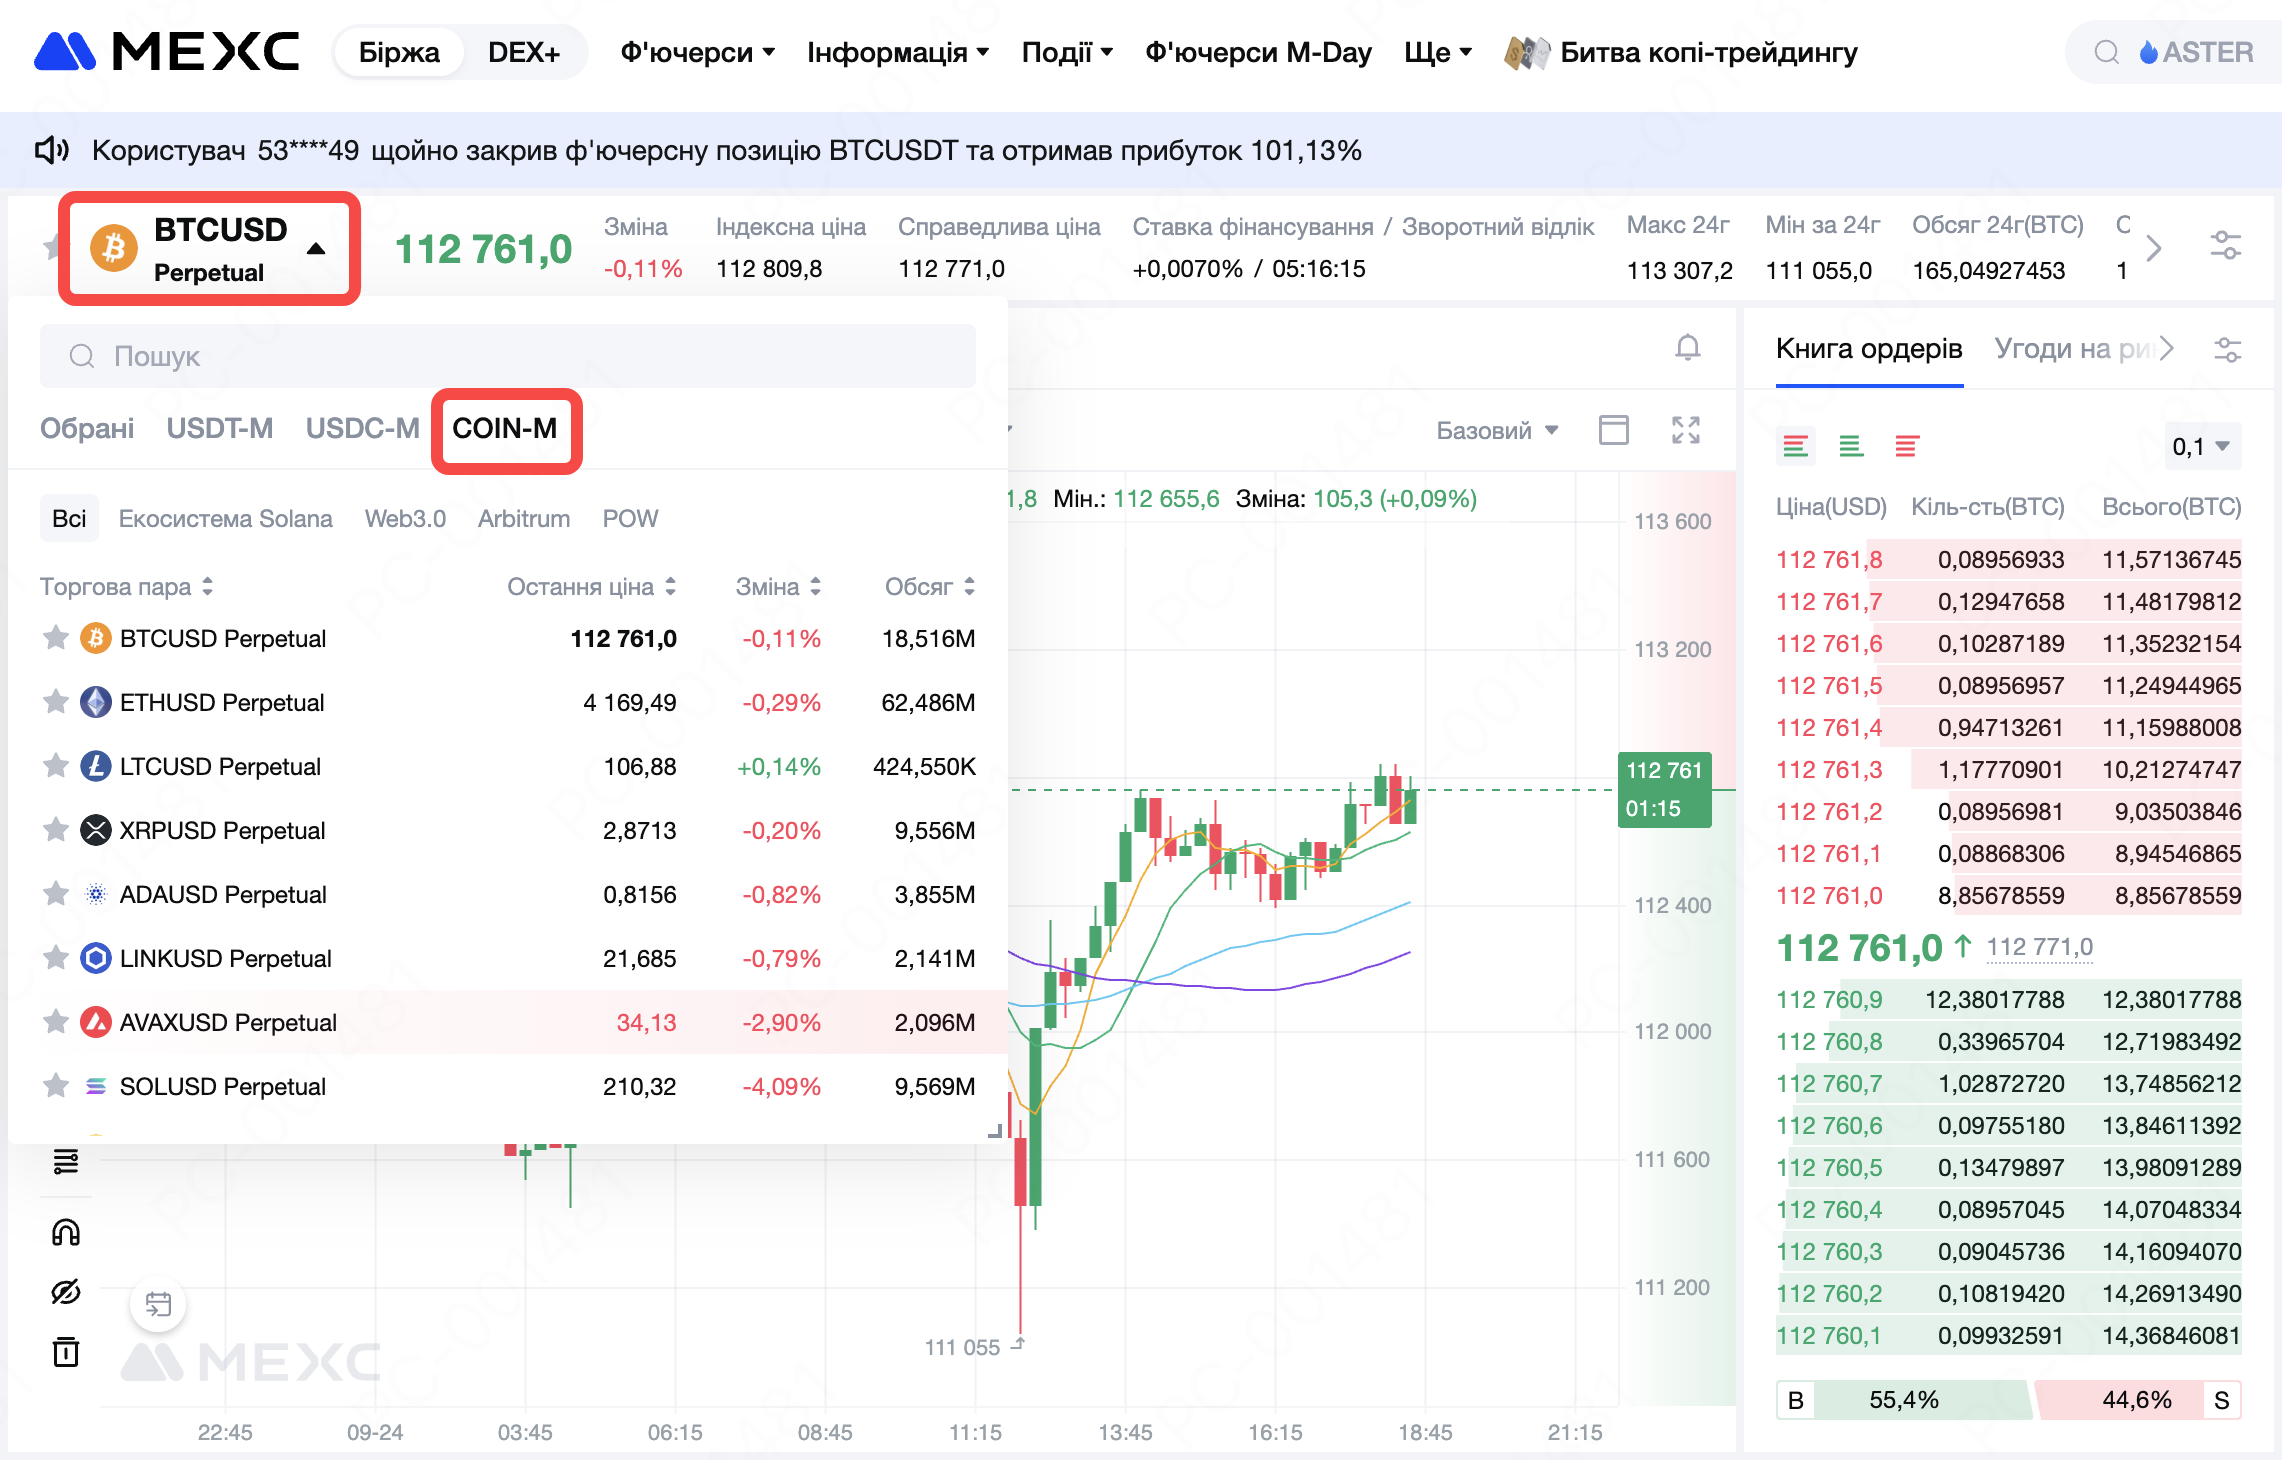This screenshot has width=2282, height=1460.
Task: Click the magnet snap tool icon
Action: (x=66, y=1232)
